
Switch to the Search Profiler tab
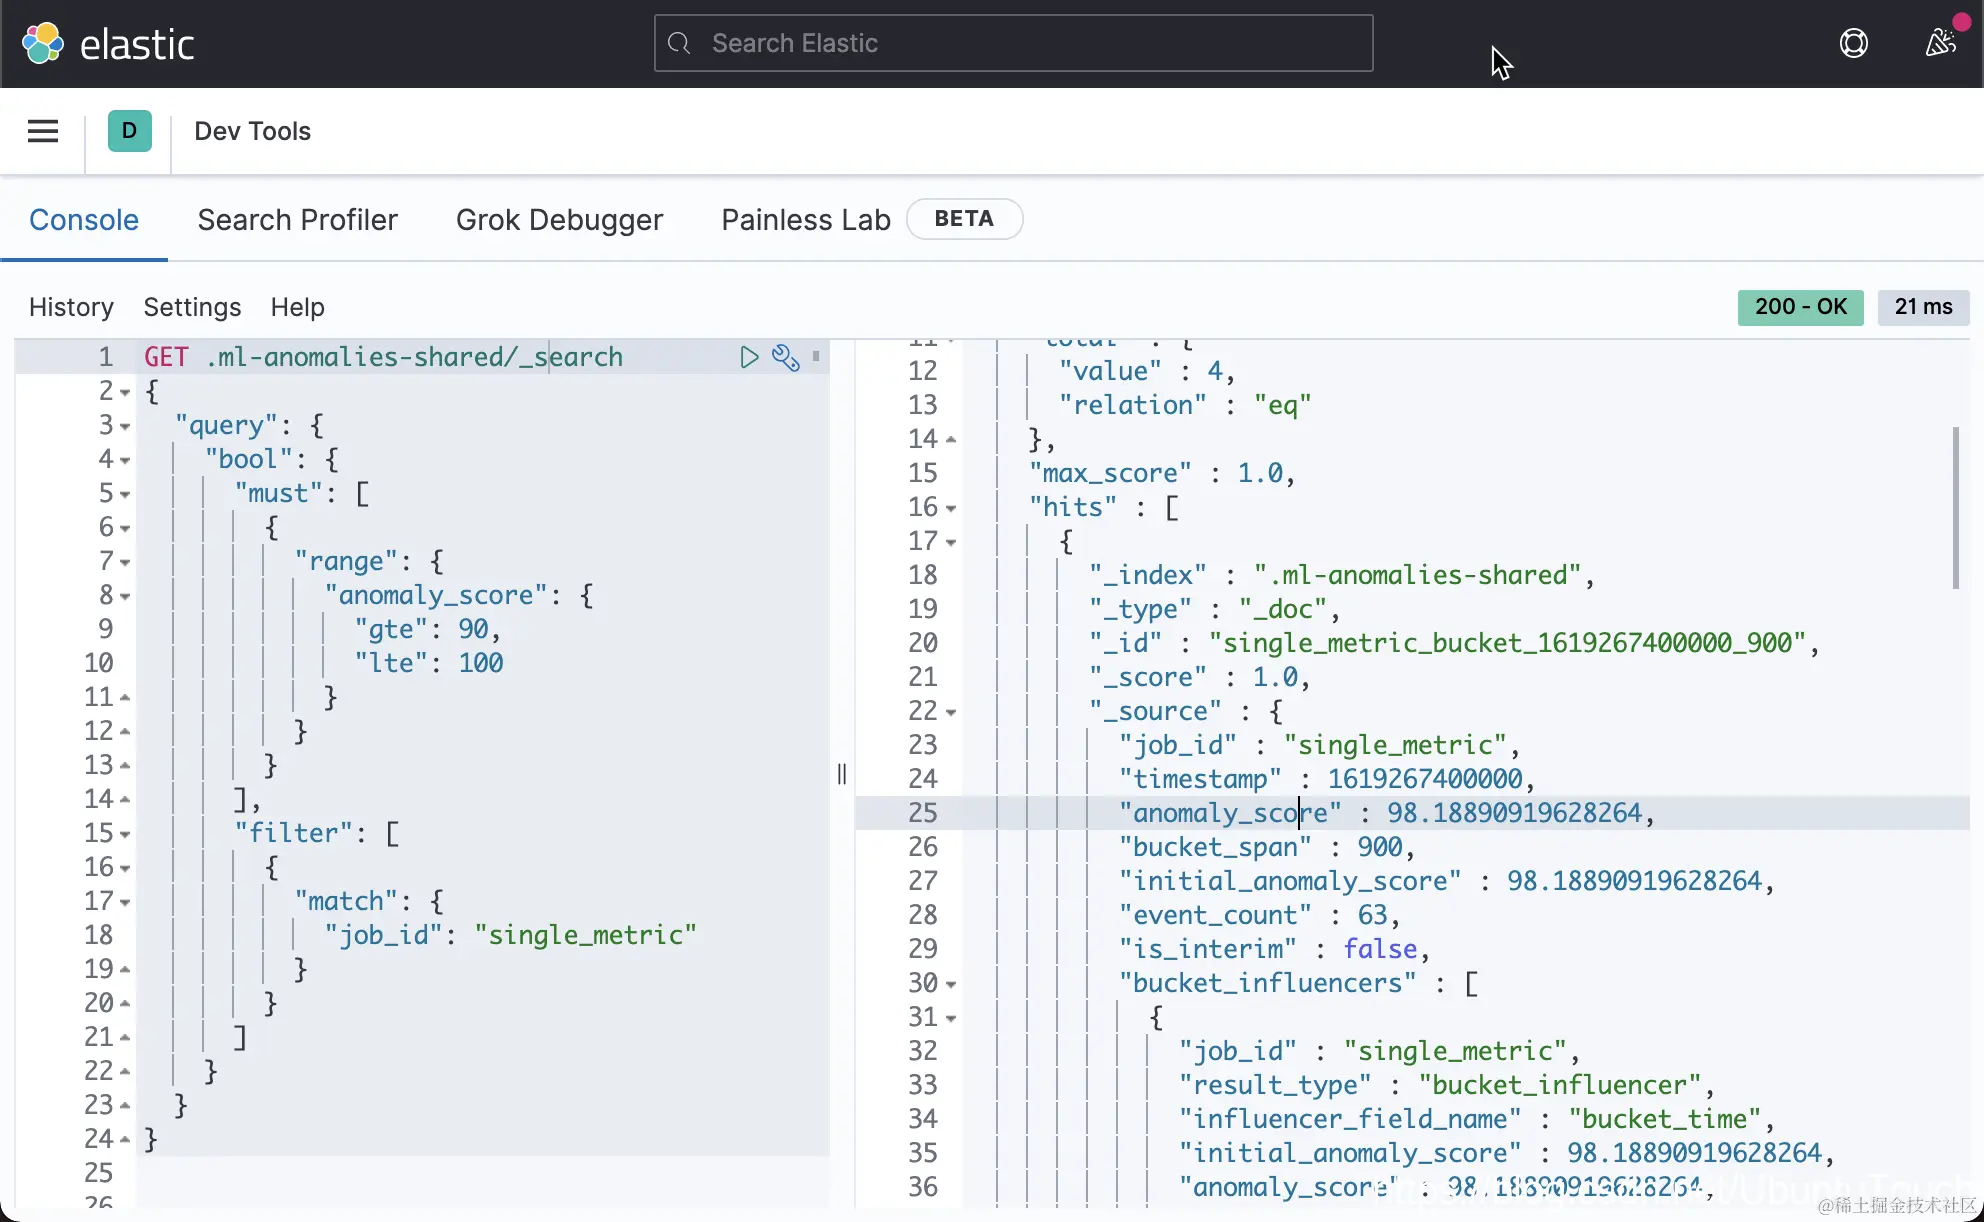297,220
